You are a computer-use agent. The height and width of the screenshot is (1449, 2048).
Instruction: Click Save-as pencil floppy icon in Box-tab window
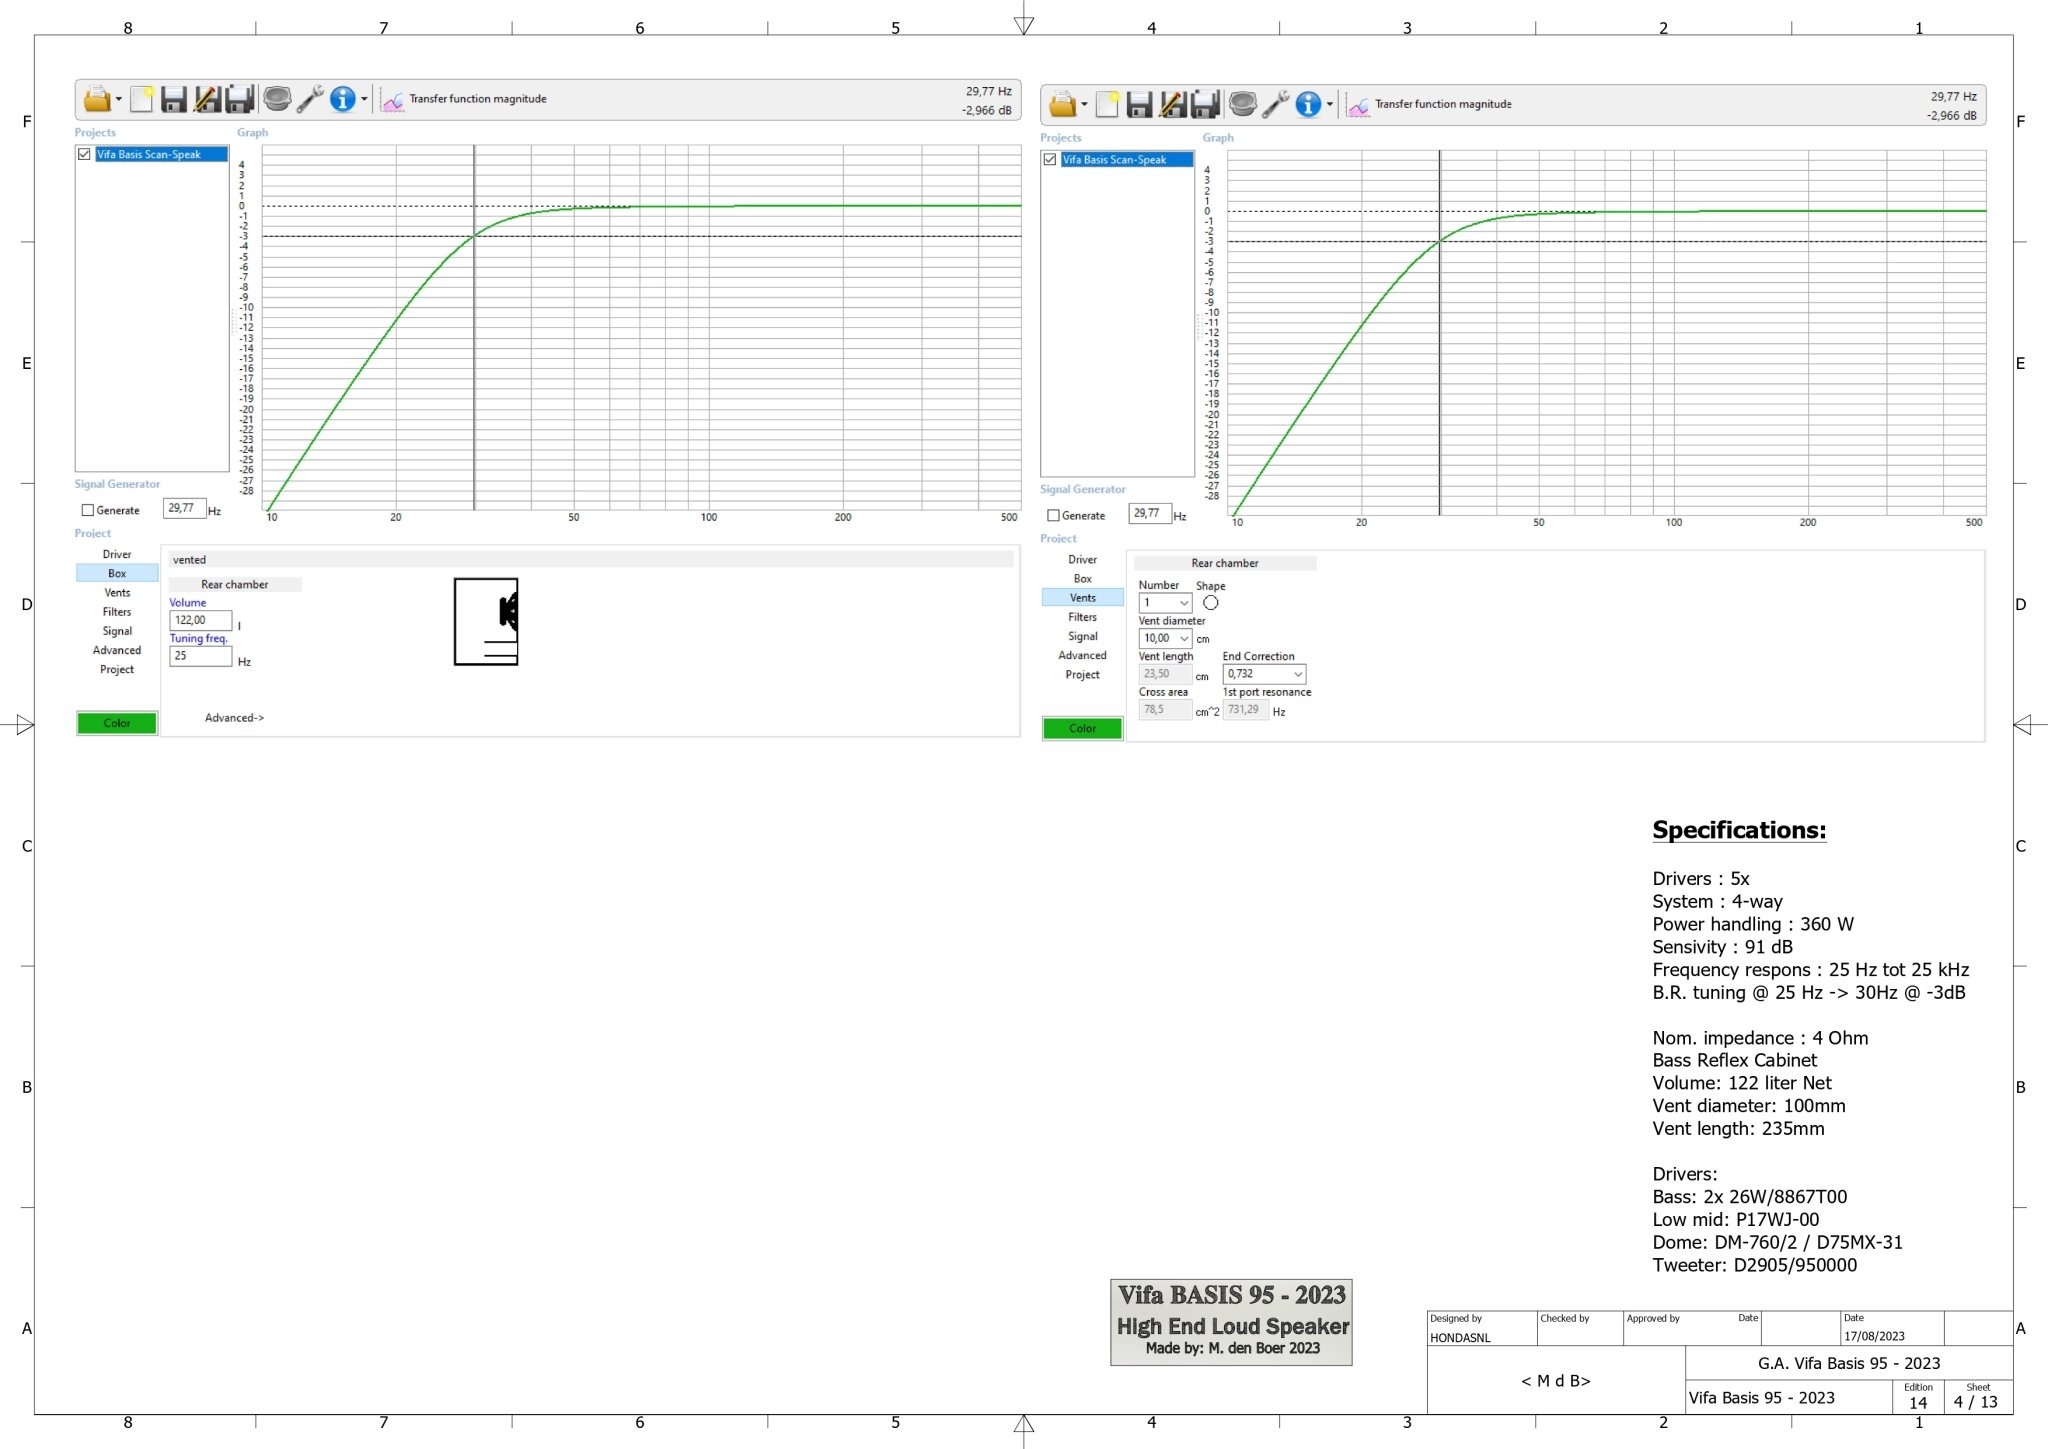[x=207, y=99]
